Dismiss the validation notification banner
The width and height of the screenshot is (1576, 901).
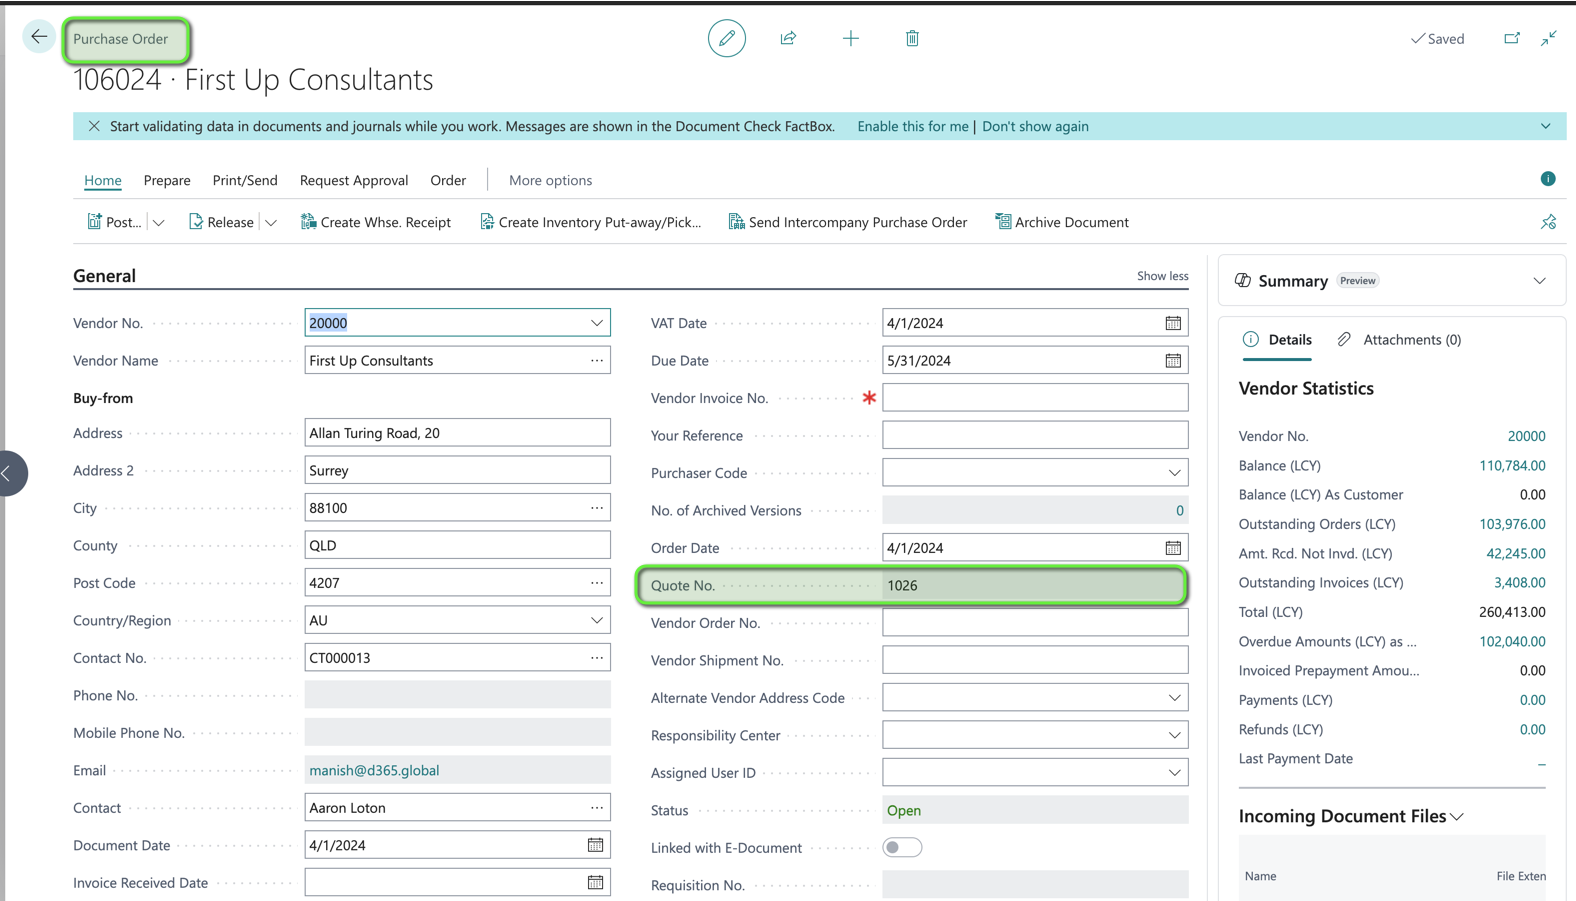[94, 126]
